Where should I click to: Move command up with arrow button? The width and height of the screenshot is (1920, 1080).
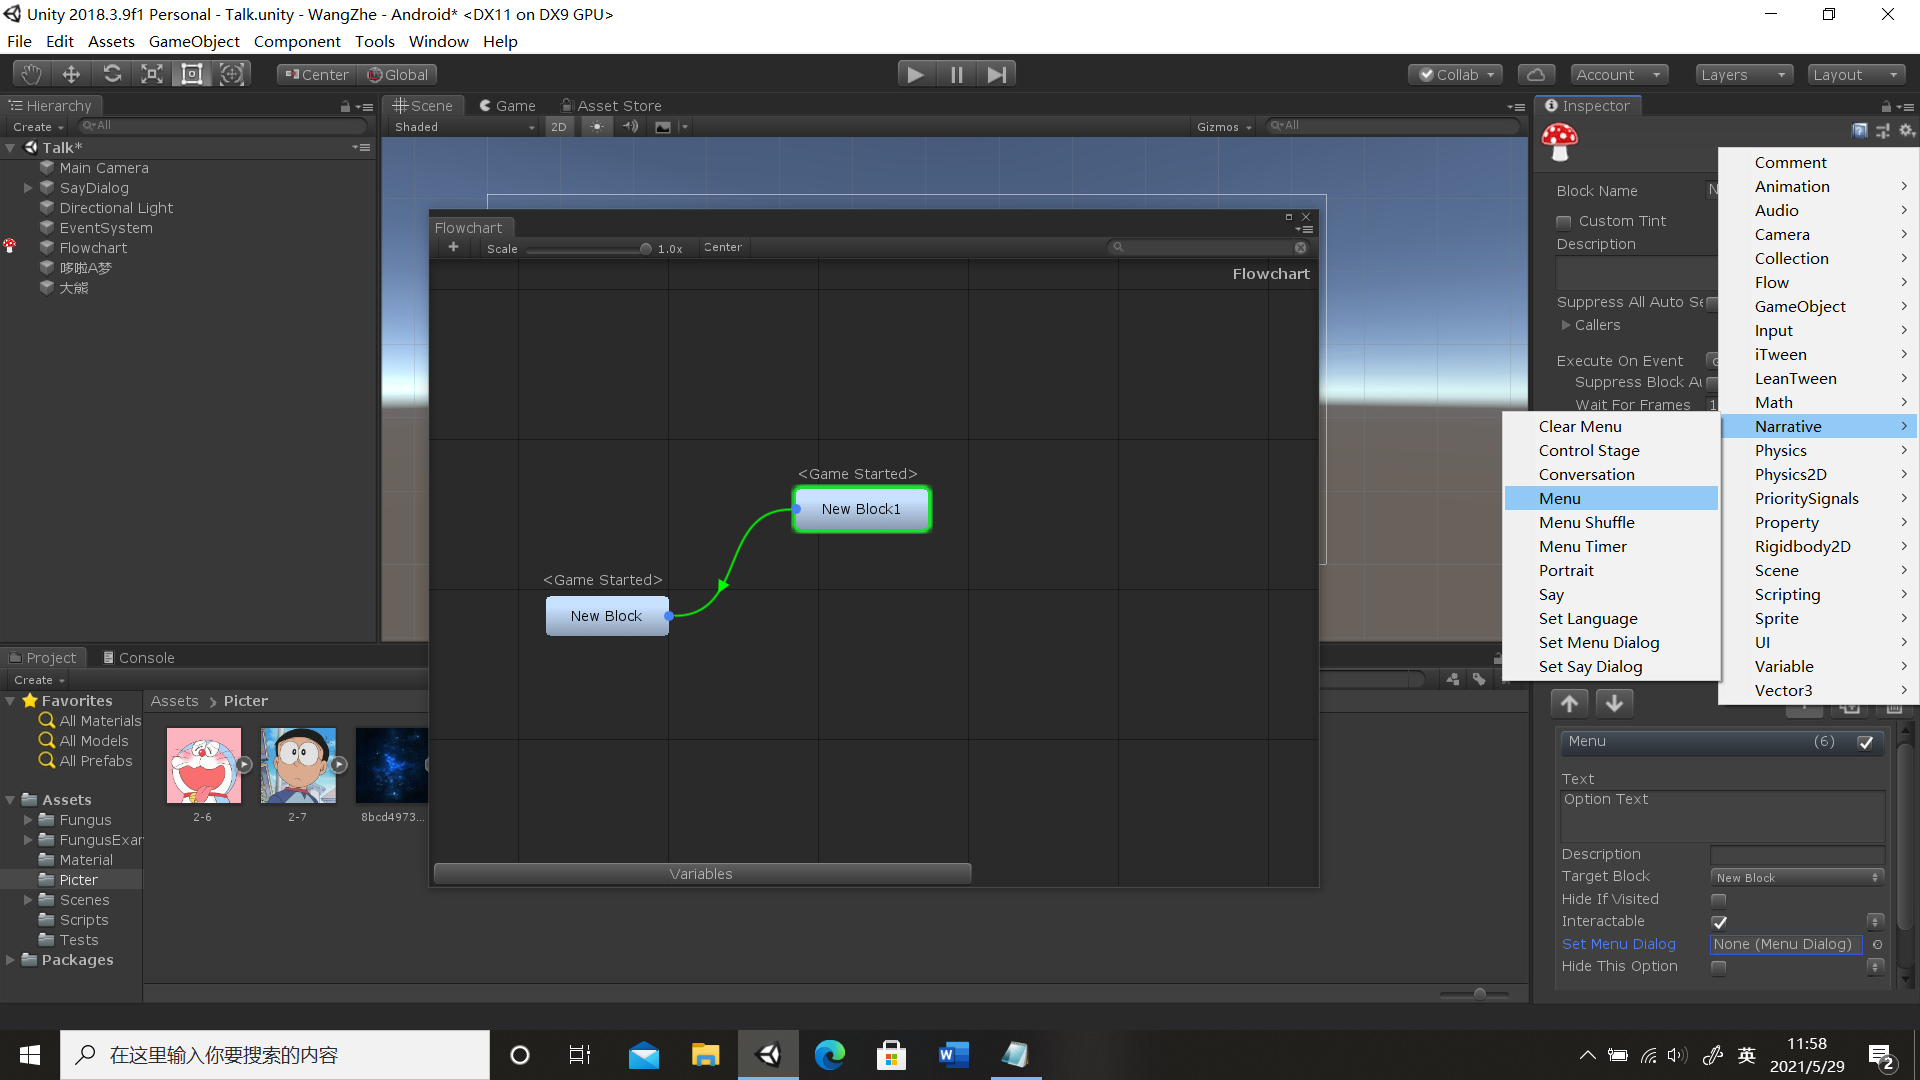point(1570,703)
